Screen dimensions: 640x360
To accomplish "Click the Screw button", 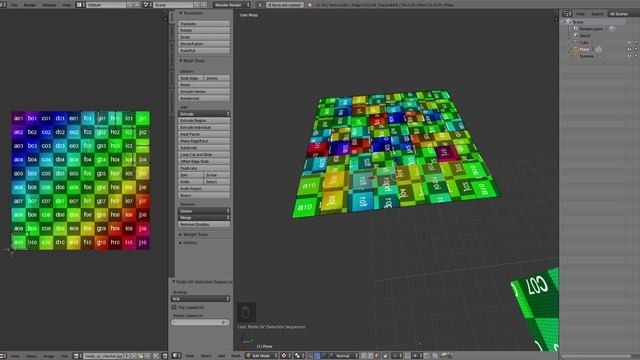I will click(216, 175).
